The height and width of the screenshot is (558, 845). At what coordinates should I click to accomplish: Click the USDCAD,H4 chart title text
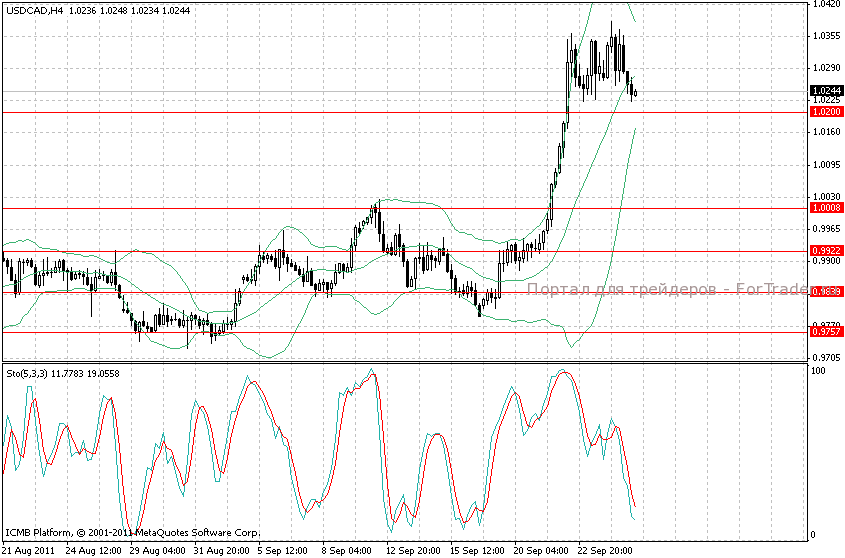[34, 9]
